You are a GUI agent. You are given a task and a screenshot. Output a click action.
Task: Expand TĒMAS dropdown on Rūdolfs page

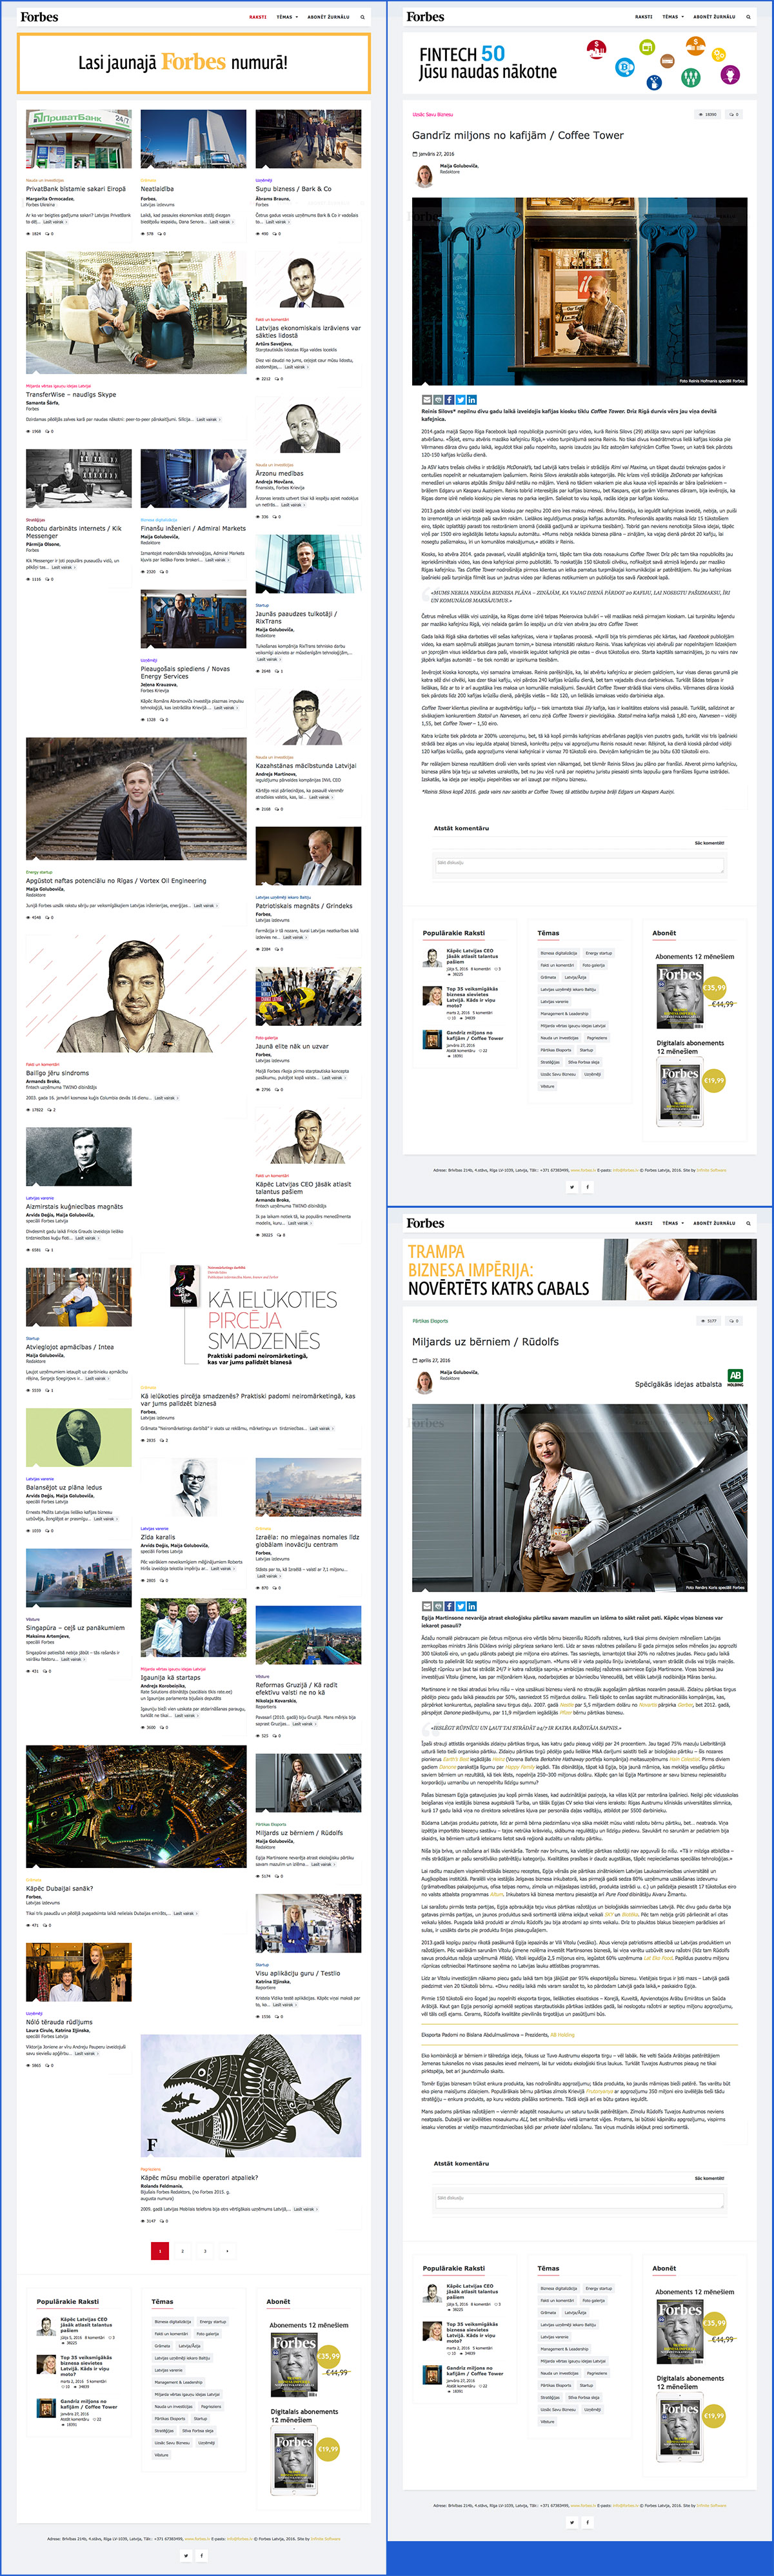click(x=673, y=1223)
